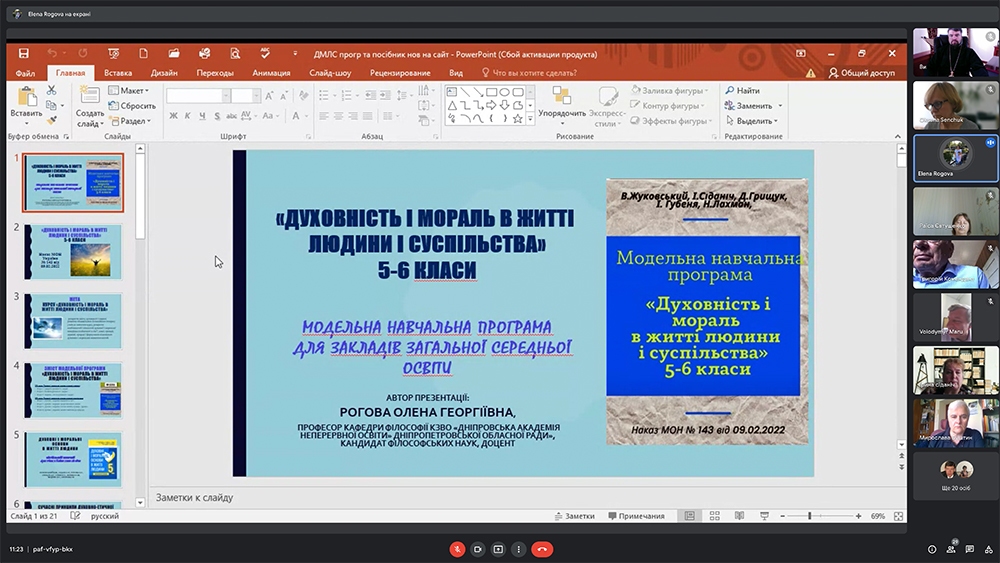
Task: Switch to slide sorter view icon
Action: 713,516
